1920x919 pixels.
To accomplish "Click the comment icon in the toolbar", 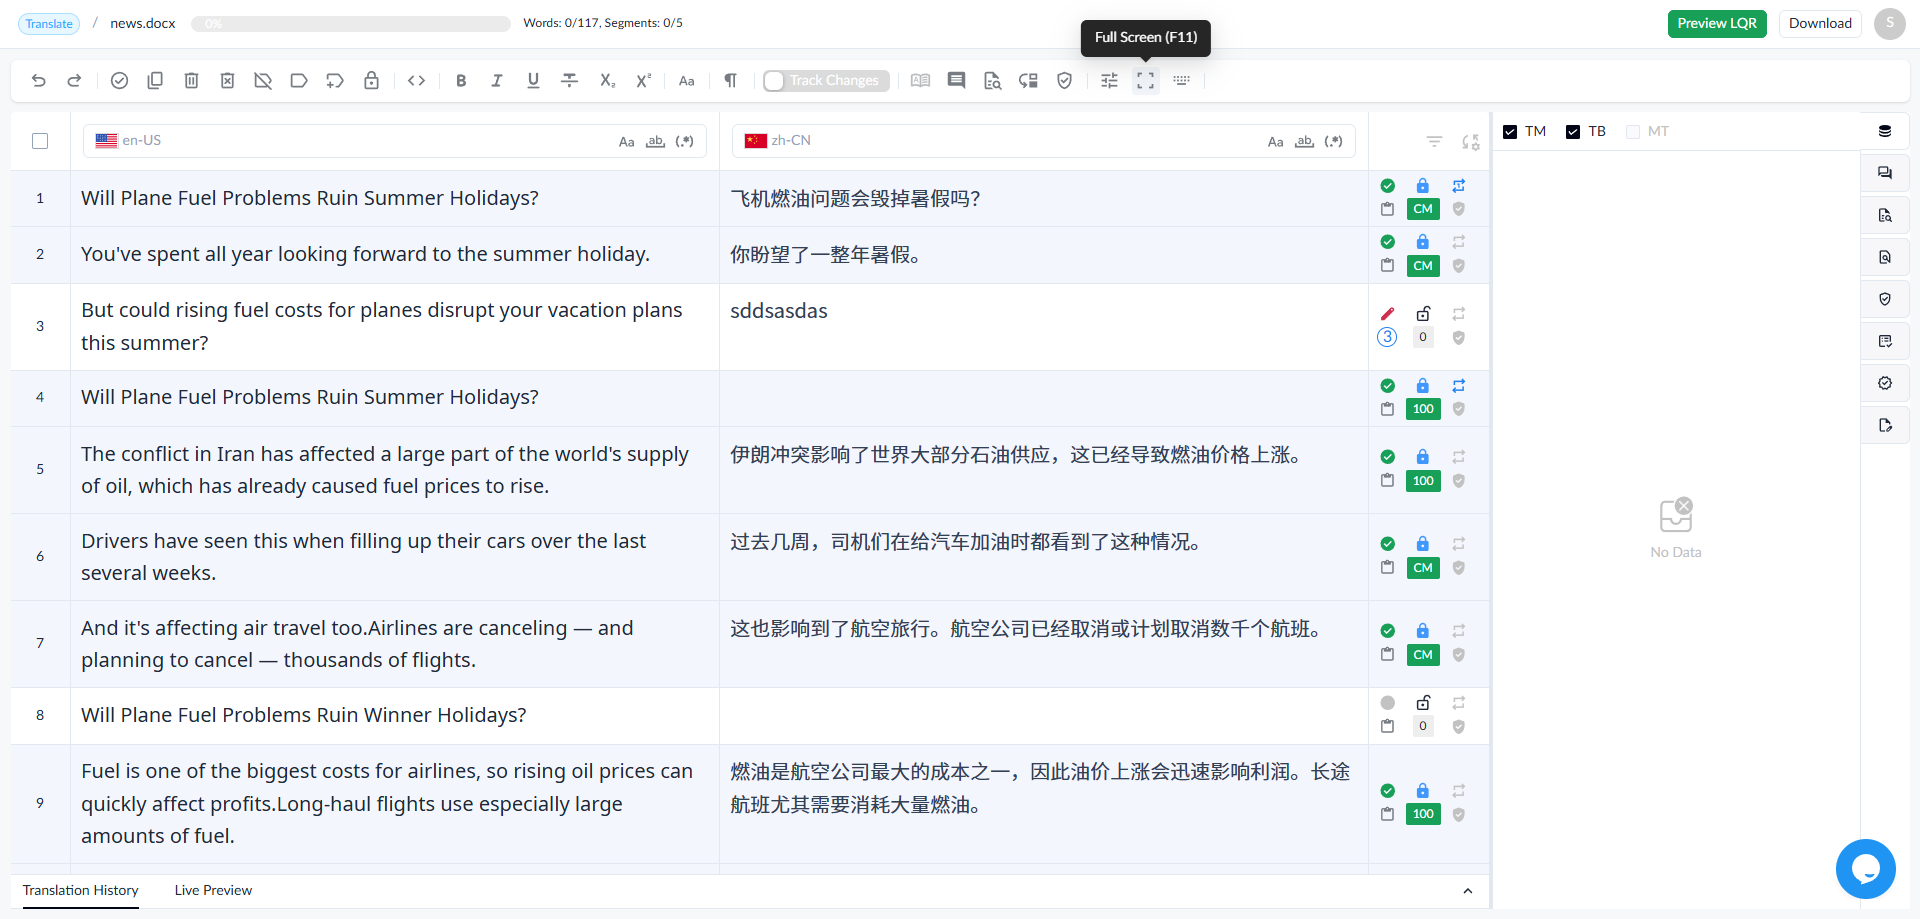I will [x=956, y=81].
